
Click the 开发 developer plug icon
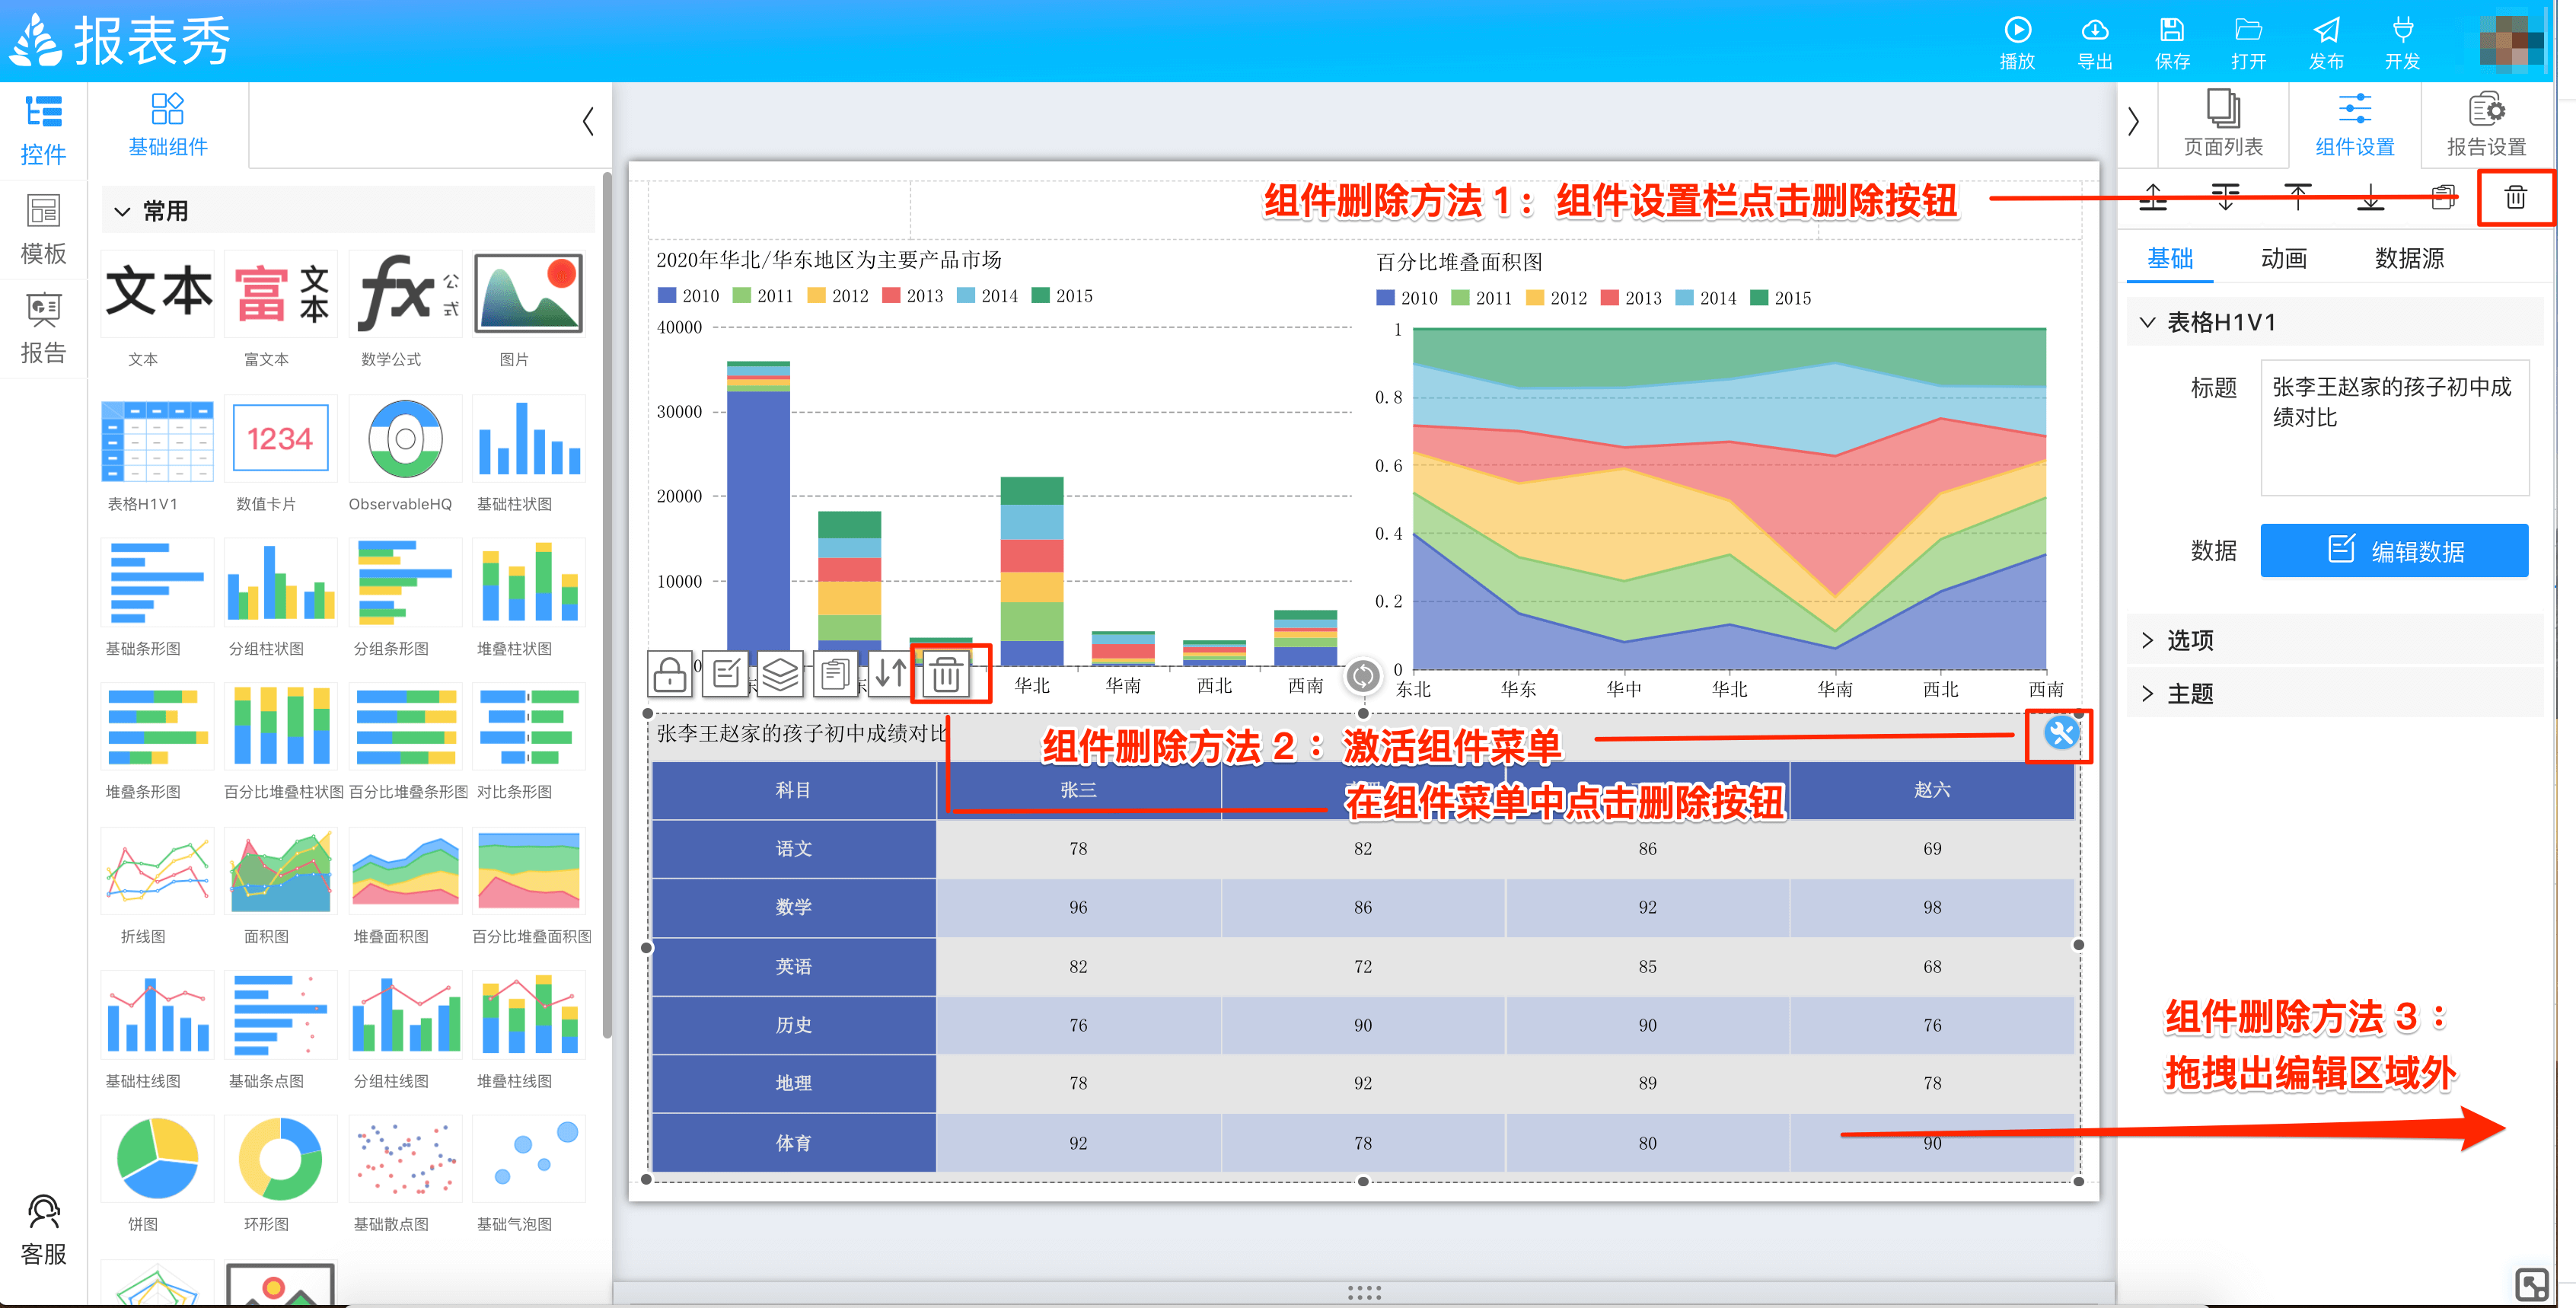pyautogui.click(x=2402, y=30)
